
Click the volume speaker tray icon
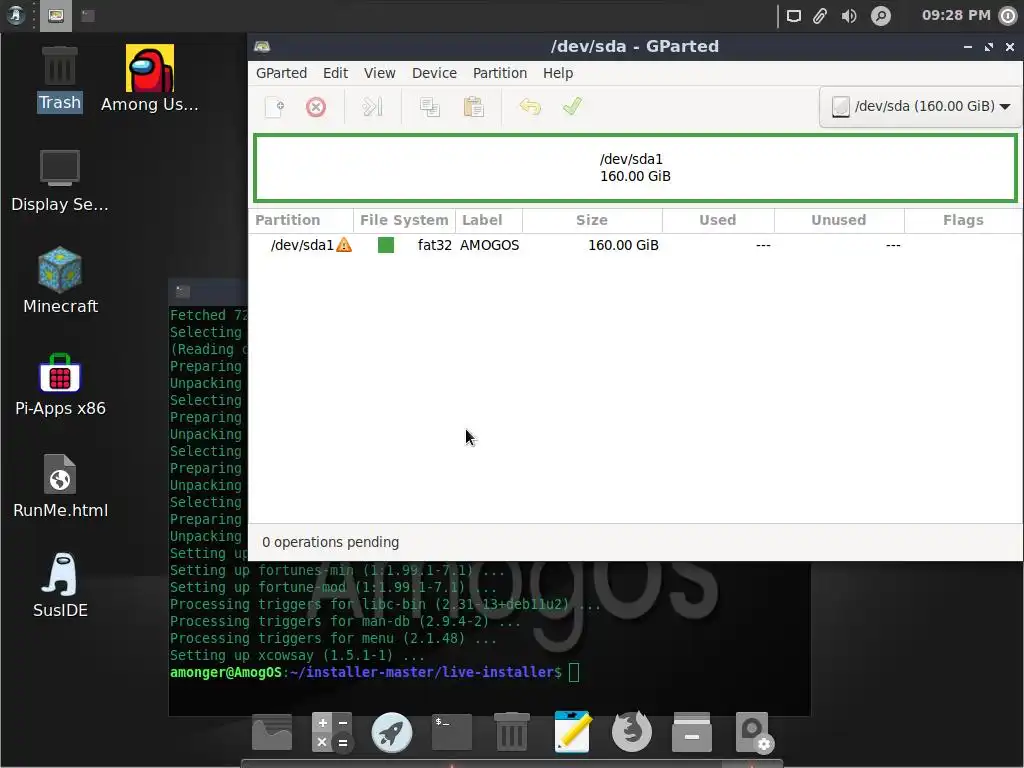(x=849, y=16)
